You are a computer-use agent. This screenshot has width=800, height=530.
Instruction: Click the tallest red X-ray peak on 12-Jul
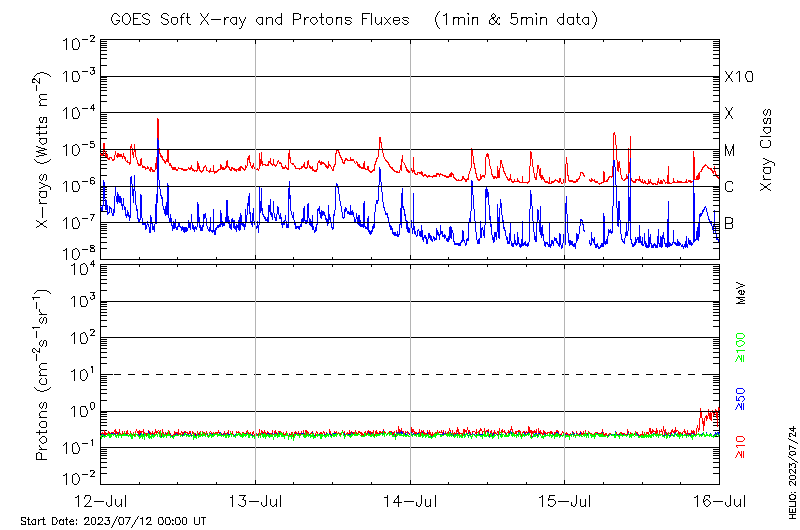(x=158, y=120)
